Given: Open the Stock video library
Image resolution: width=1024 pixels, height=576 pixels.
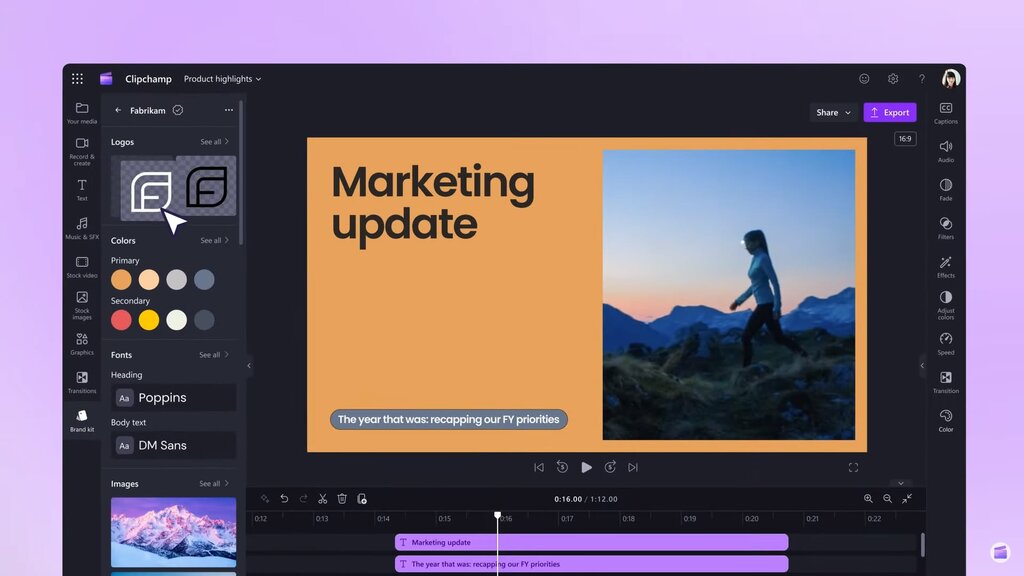Looking at the screenshot, I should coord(82,266).
